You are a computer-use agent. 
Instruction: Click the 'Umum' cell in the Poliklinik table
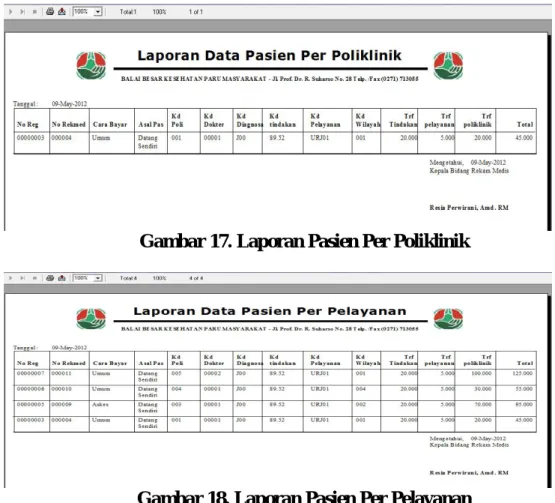101,138
